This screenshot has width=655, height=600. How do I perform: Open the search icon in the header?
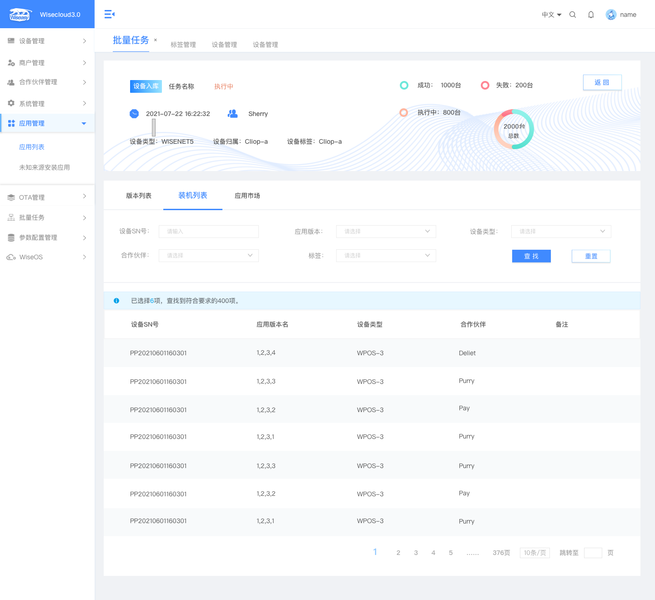coord(573,15)
